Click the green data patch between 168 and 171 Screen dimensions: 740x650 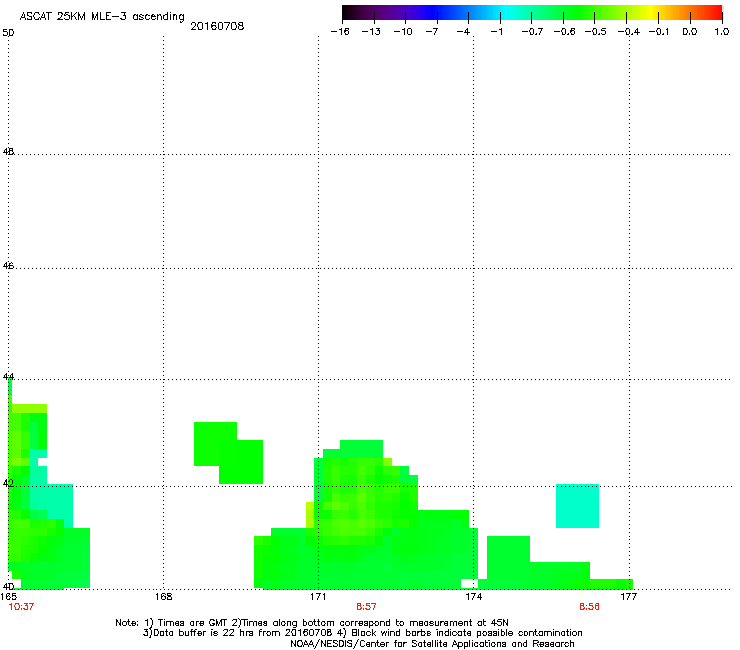pos(228,453)
